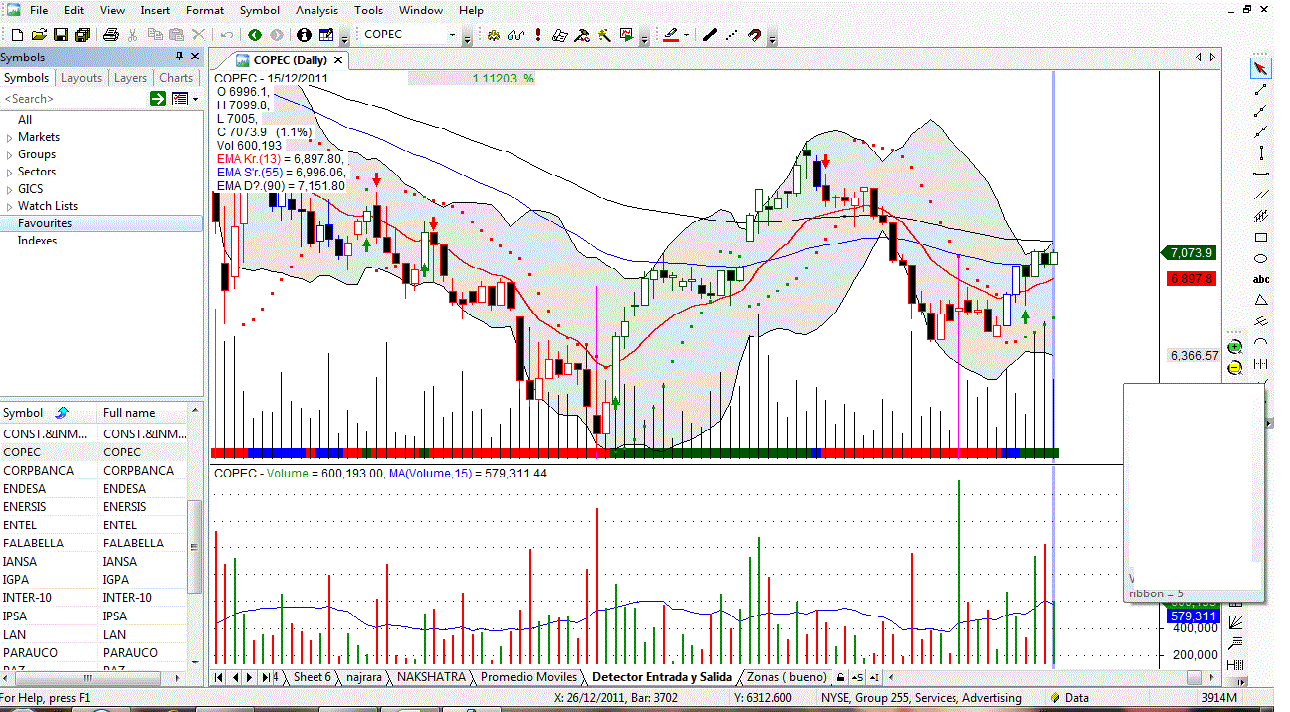Select the NAKSHATRA sheet tab
1290x712 pixels.
click(x=431, y=677)
